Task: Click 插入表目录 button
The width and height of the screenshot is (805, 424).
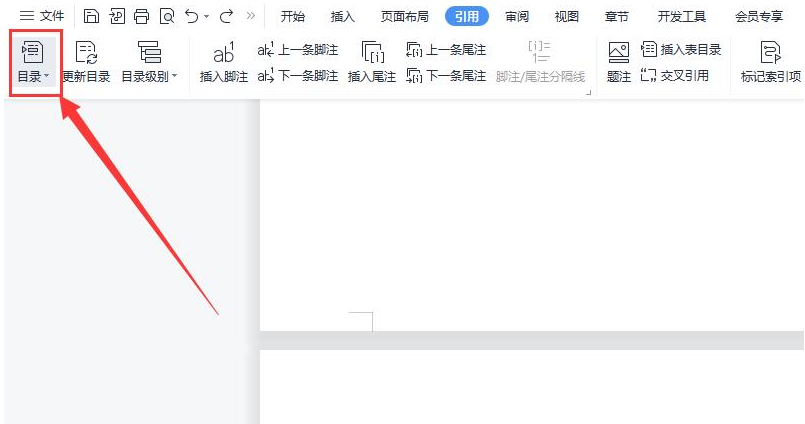Action: pyautogui.click(x=681, y=49)
